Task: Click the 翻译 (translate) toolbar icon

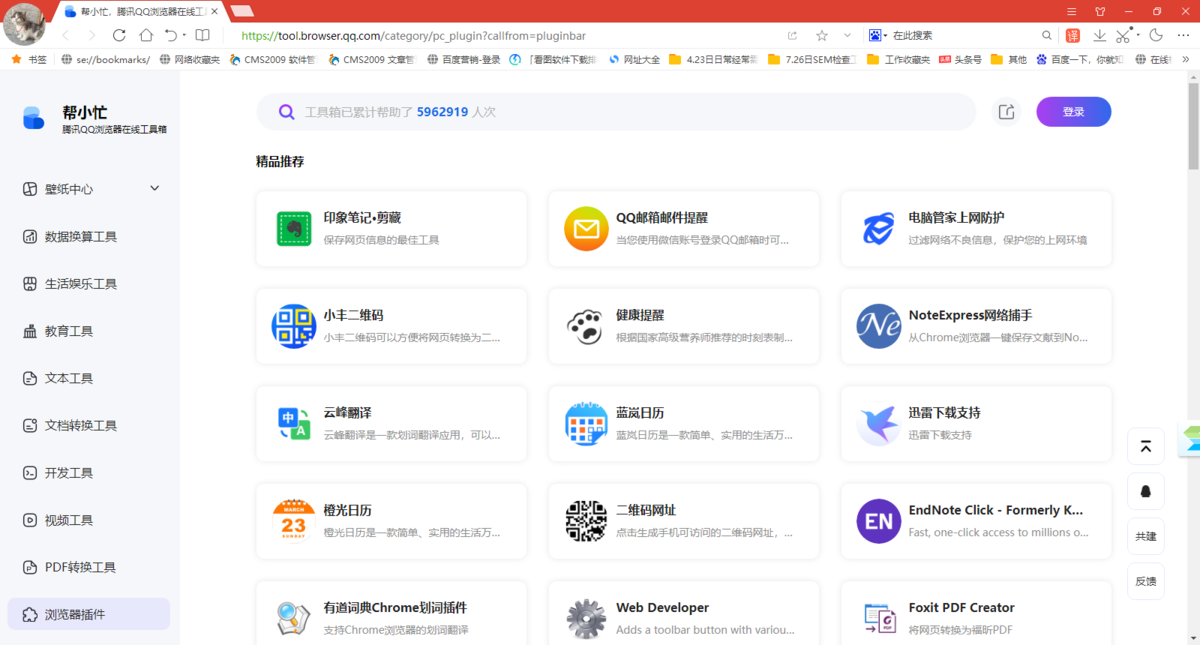Action: coord(1071,34)
